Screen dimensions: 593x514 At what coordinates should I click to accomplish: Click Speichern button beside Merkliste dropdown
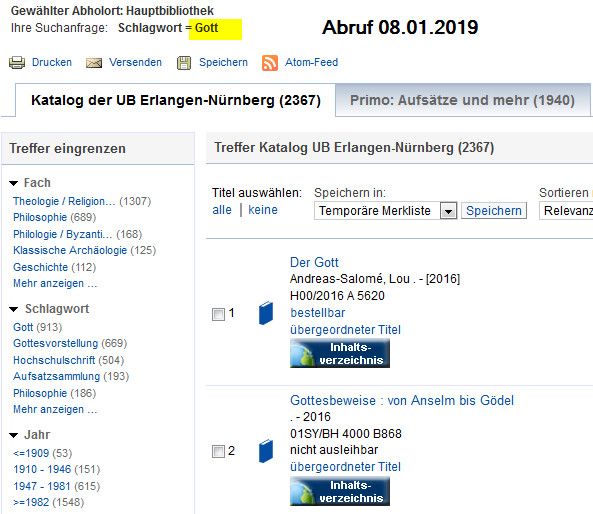coord(494,211)
